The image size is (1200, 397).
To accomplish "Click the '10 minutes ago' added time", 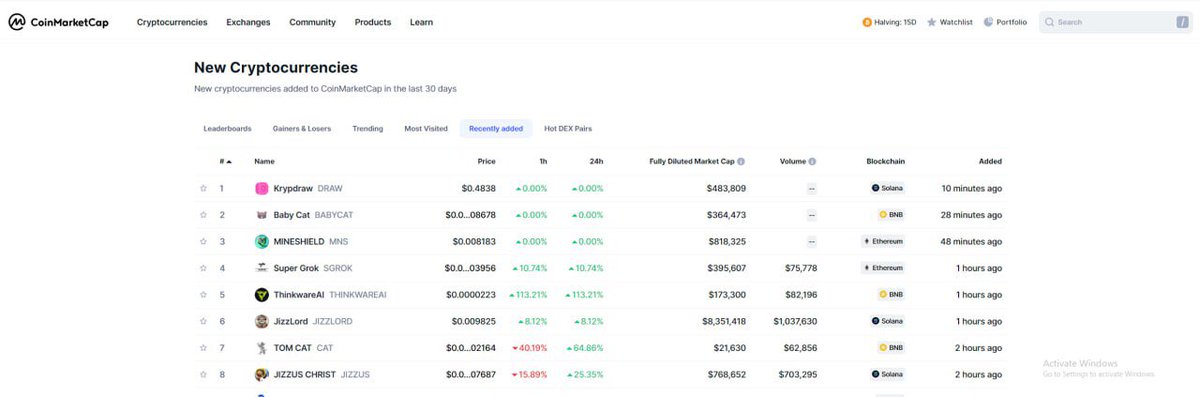I will [972, 188].
